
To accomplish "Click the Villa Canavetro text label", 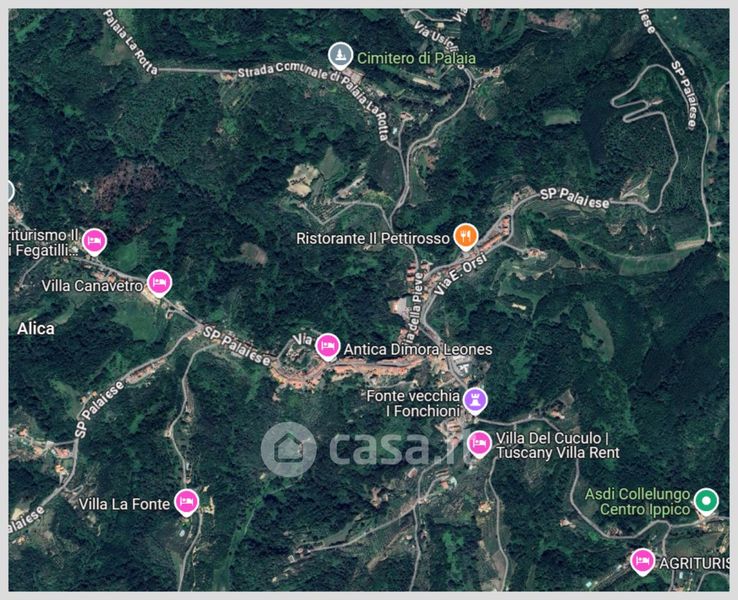I will pyautogui.click(x=92, y=286).
